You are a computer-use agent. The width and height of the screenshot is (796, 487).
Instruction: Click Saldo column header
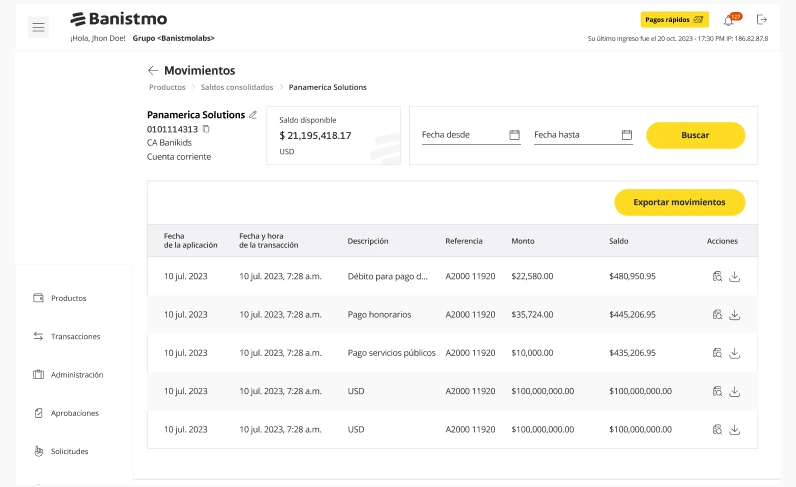click(x=618, y=241)
